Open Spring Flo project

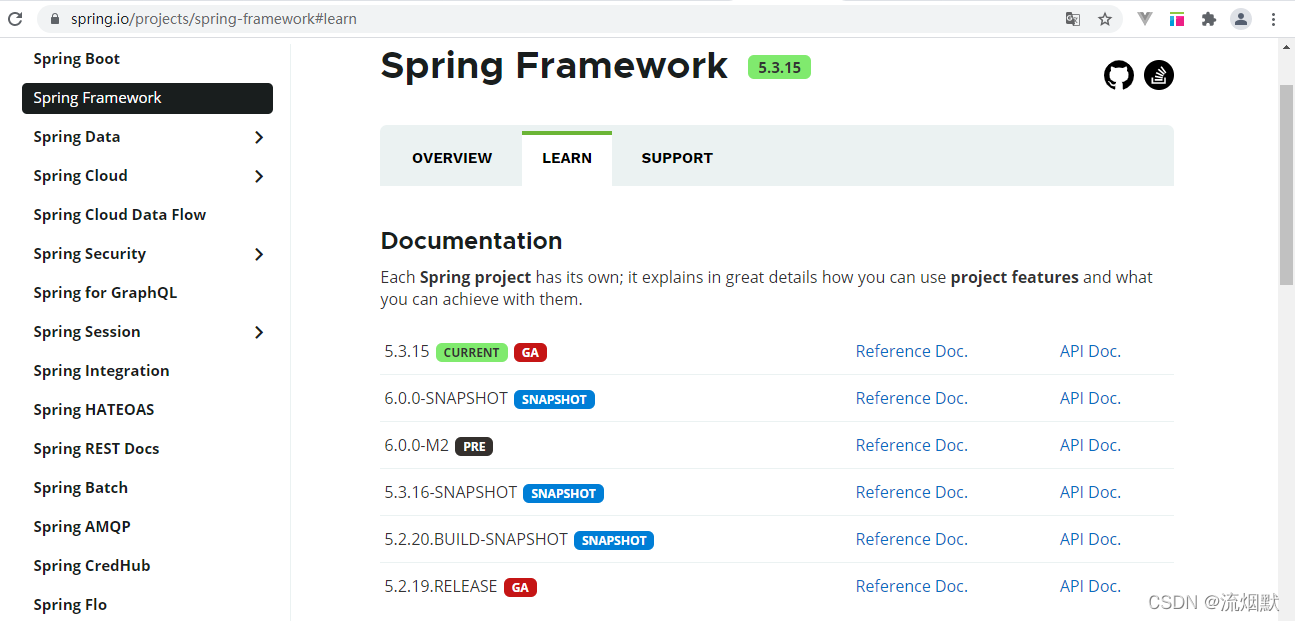(x=70, y=605)
